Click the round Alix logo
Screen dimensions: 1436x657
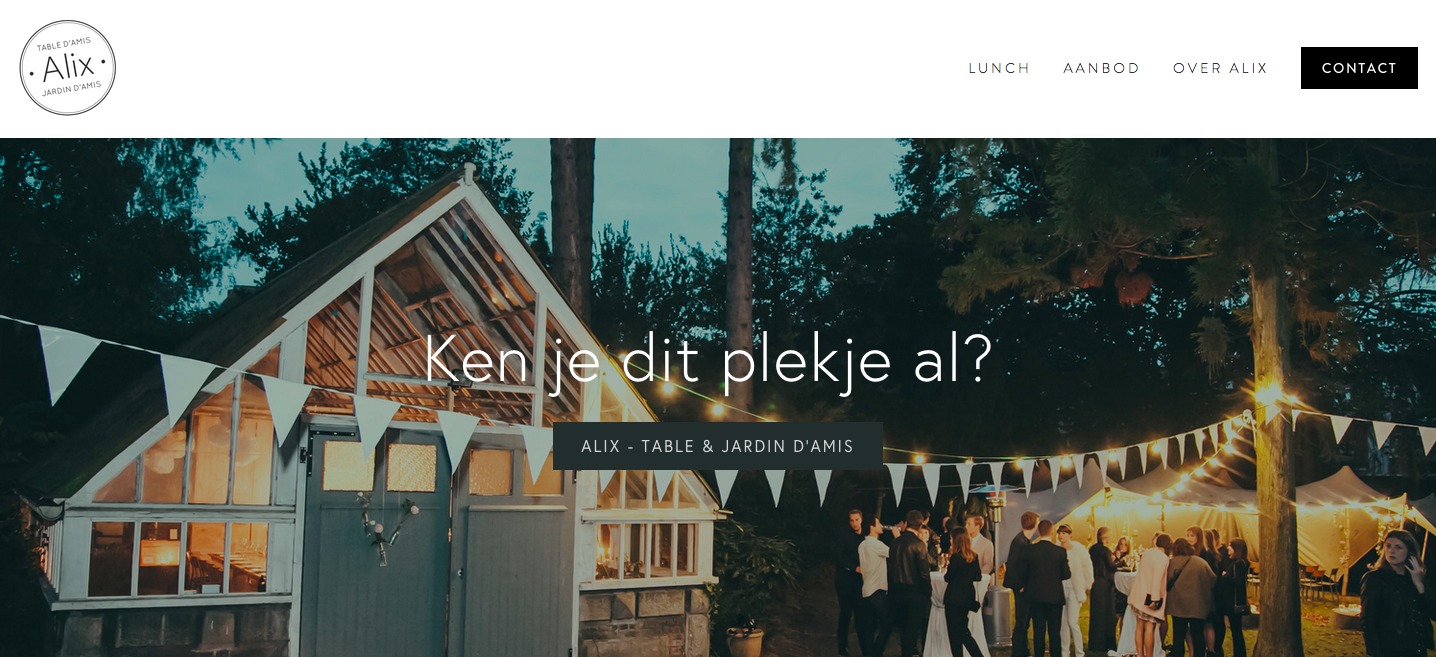click(x=68, y=68)
